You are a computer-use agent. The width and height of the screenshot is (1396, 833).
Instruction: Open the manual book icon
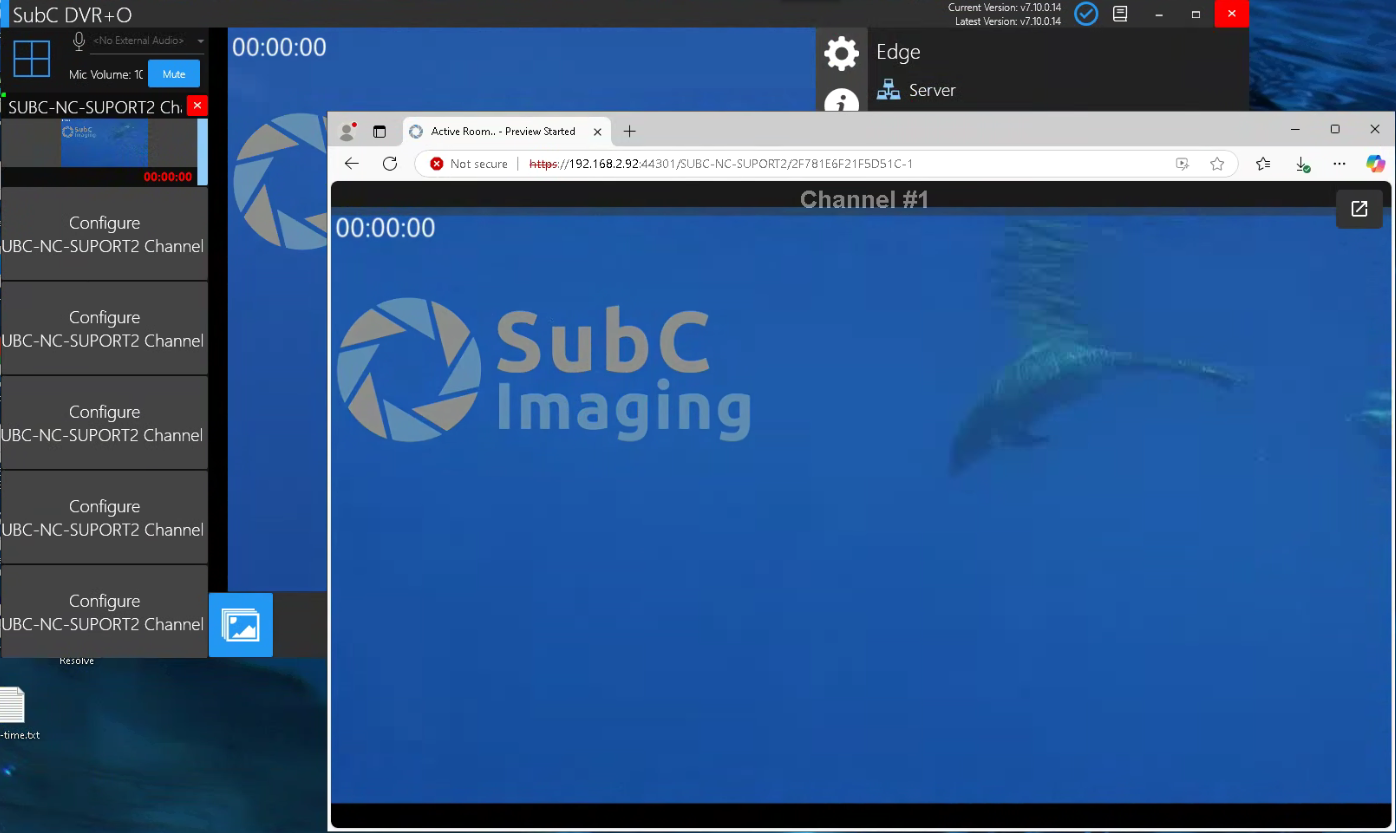(1121, 14)
